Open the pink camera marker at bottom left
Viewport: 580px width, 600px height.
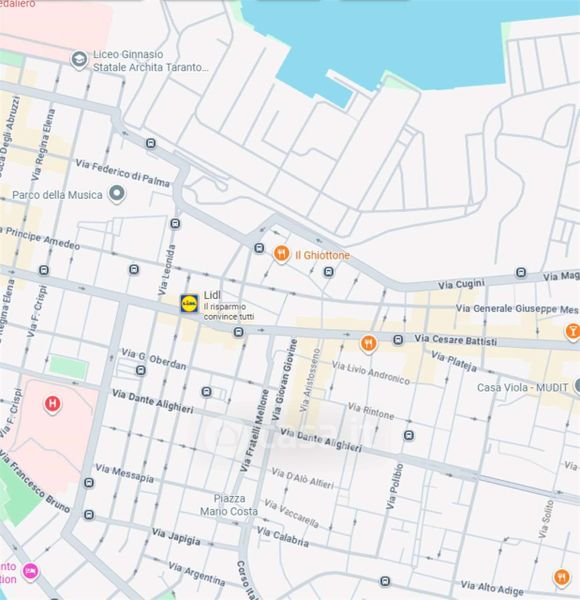tap(31, 572)
